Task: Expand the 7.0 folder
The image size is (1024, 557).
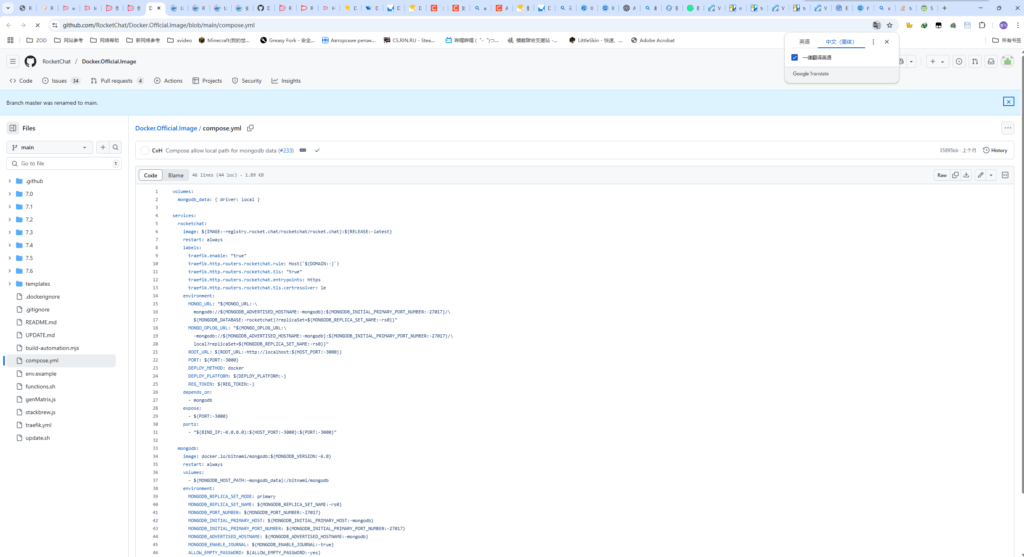Action: (10, 194)
